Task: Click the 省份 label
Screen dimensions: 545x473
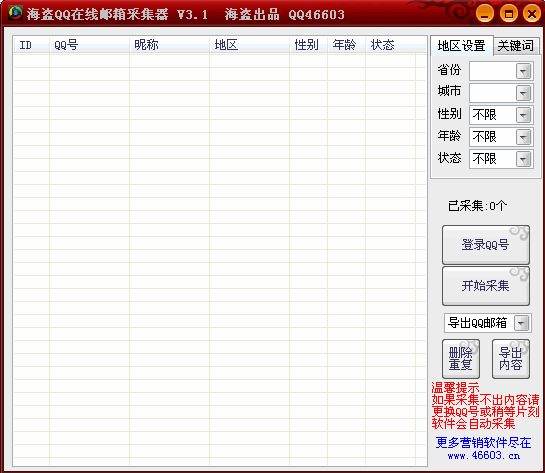Action: [x=449, y=70]
